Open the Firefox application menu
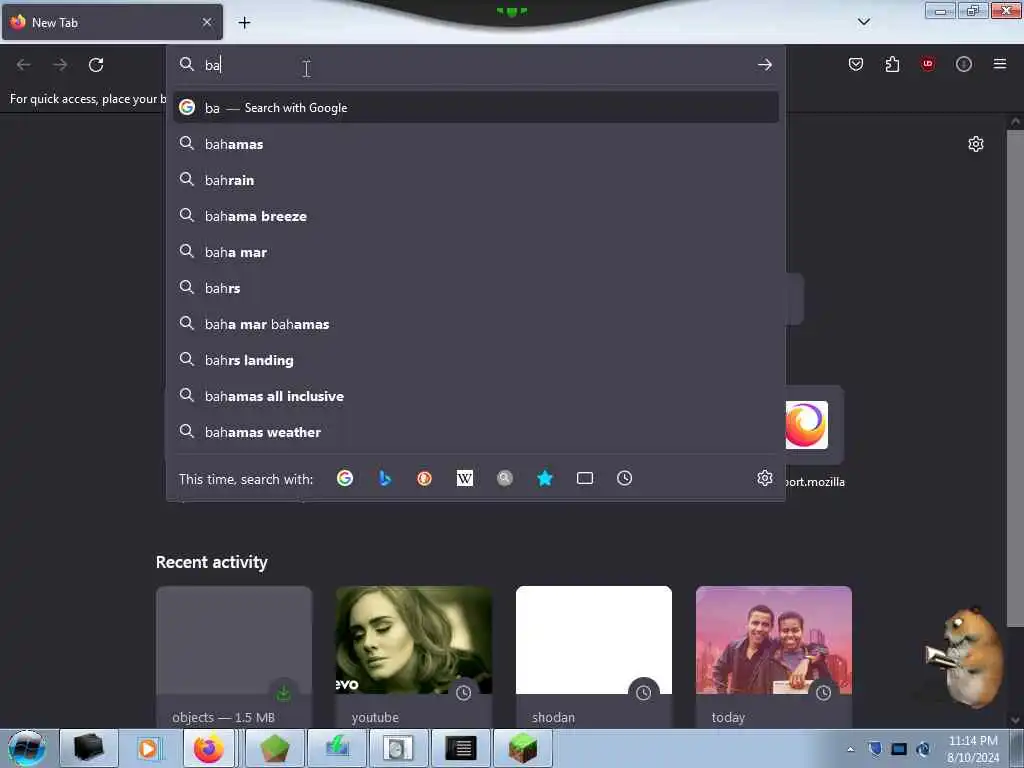Image resolution: width=1024 pixels, height=768 pixels. point(1000,64)
